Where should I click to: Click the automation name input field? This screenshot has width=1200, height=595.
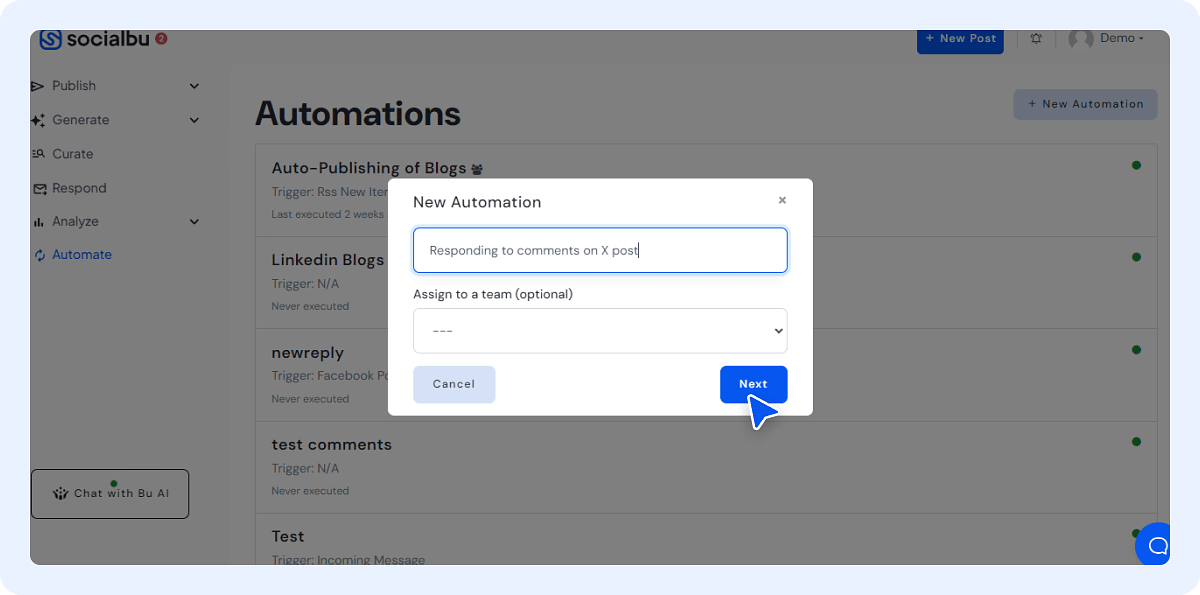[600, 250]
